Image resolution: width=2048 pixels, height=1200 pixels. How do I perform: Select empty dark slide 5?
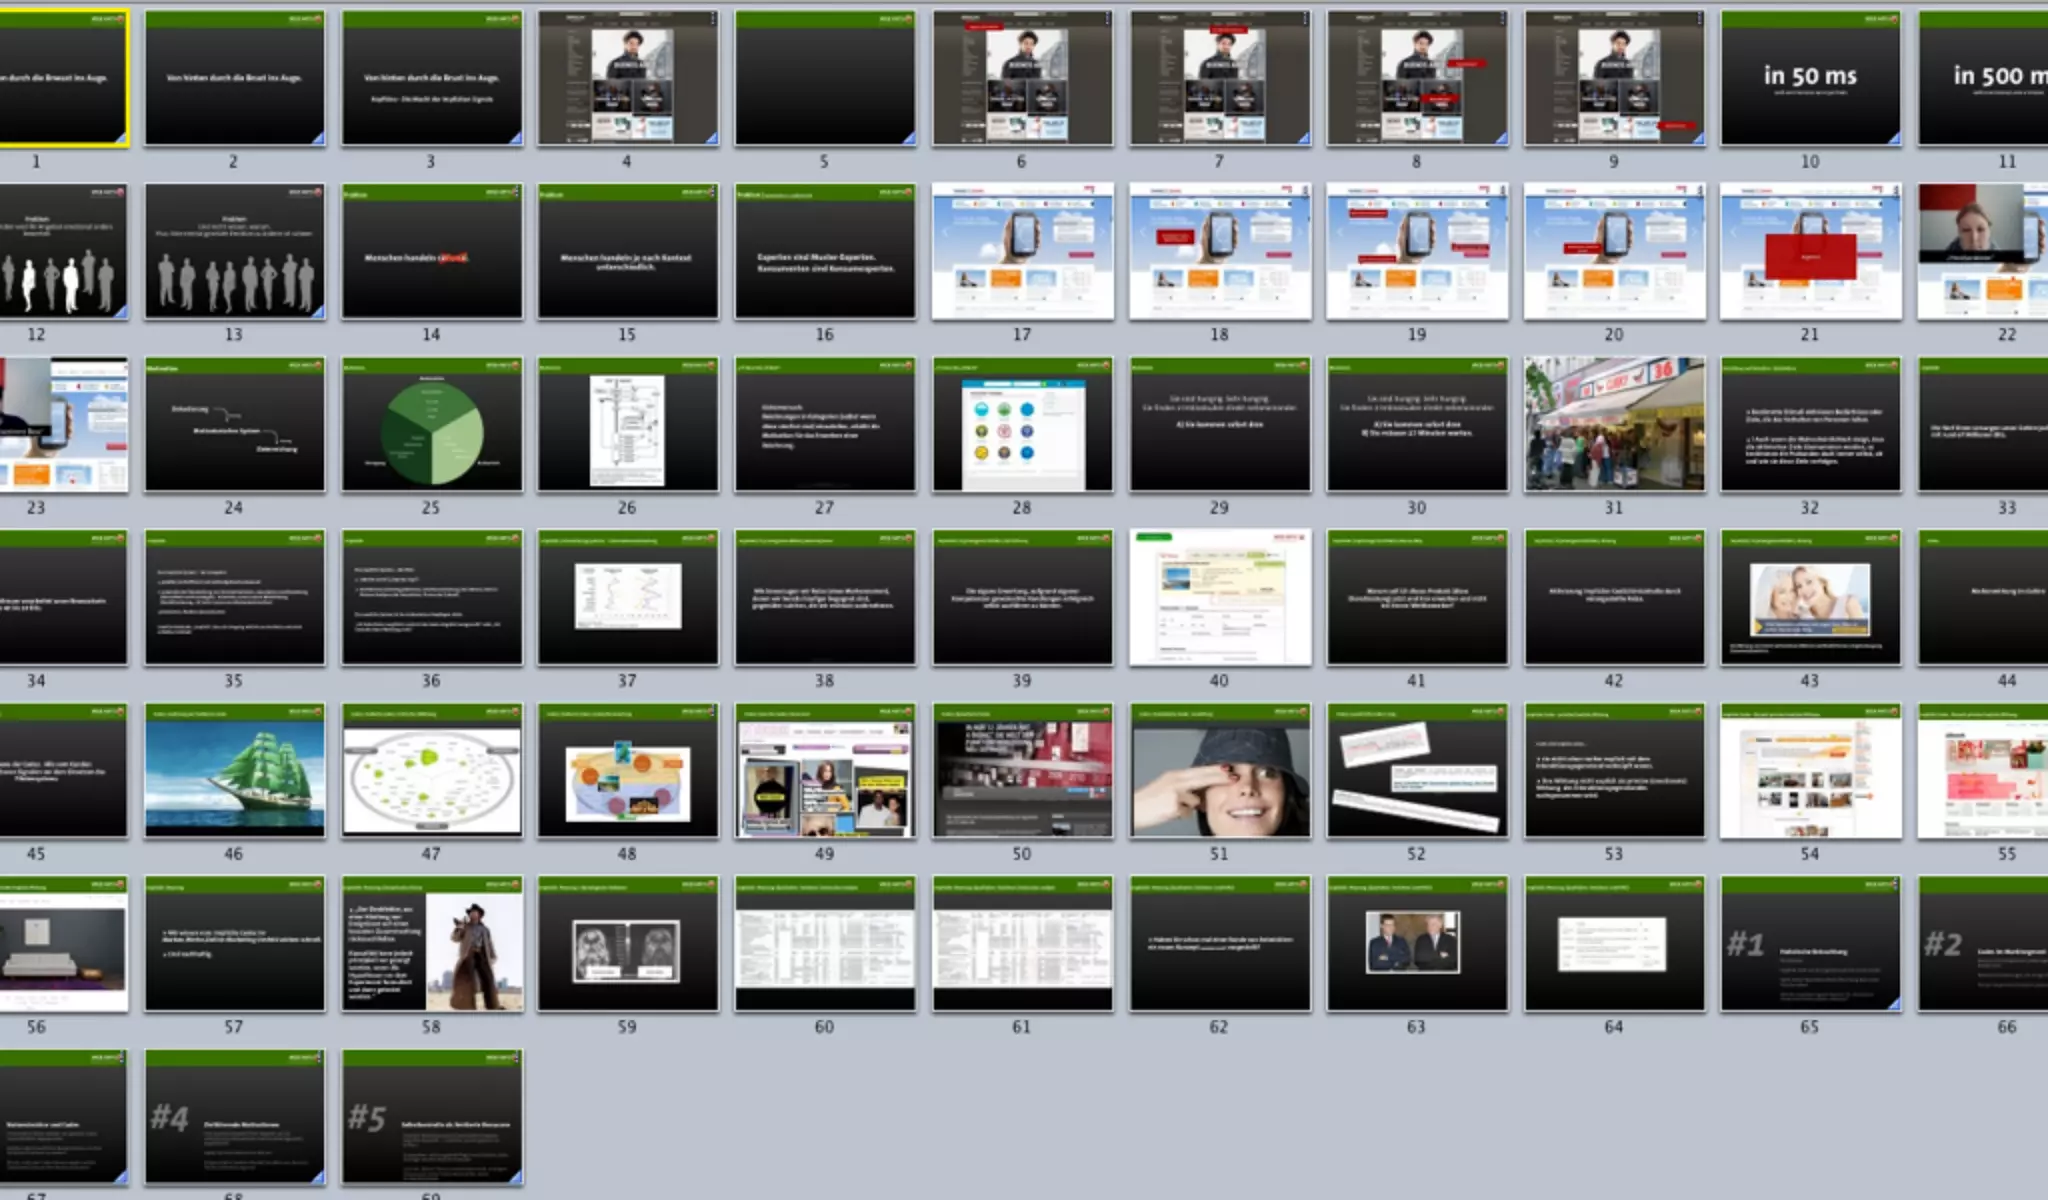pos(824,78)
